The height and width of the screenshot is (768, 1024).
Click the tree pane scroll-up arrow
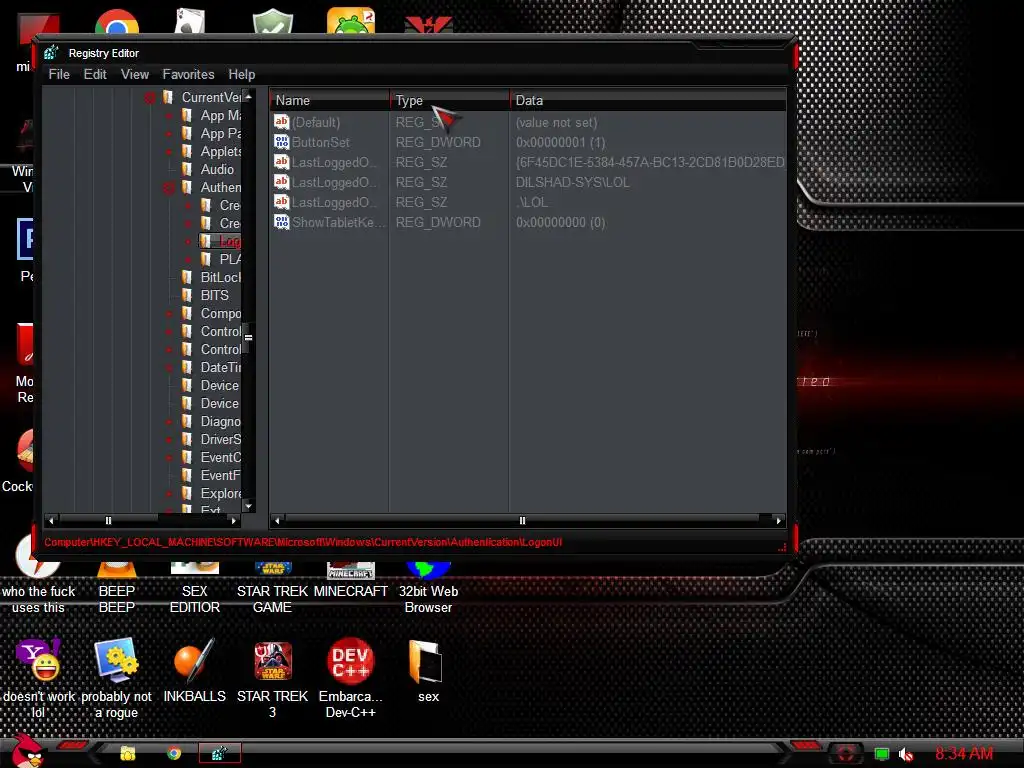(x=248, y=96)
